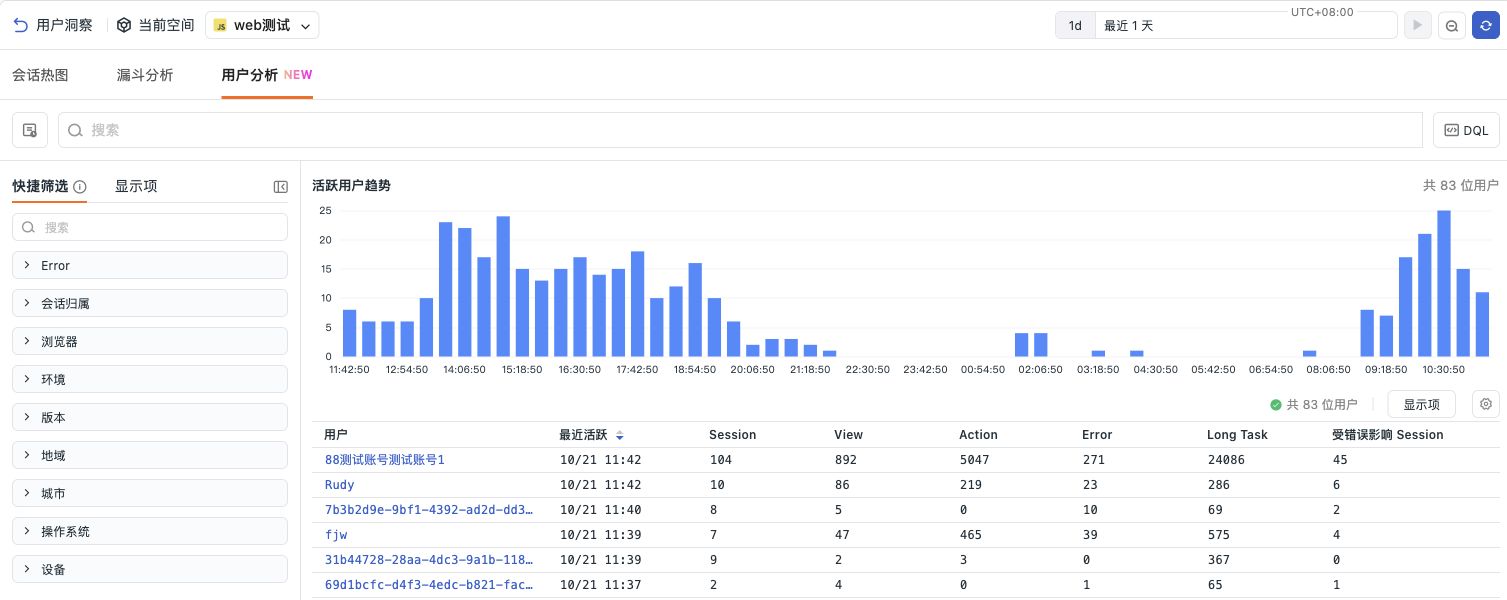Click the 1d time range button
The image size is (1507, 600).
1075,25
